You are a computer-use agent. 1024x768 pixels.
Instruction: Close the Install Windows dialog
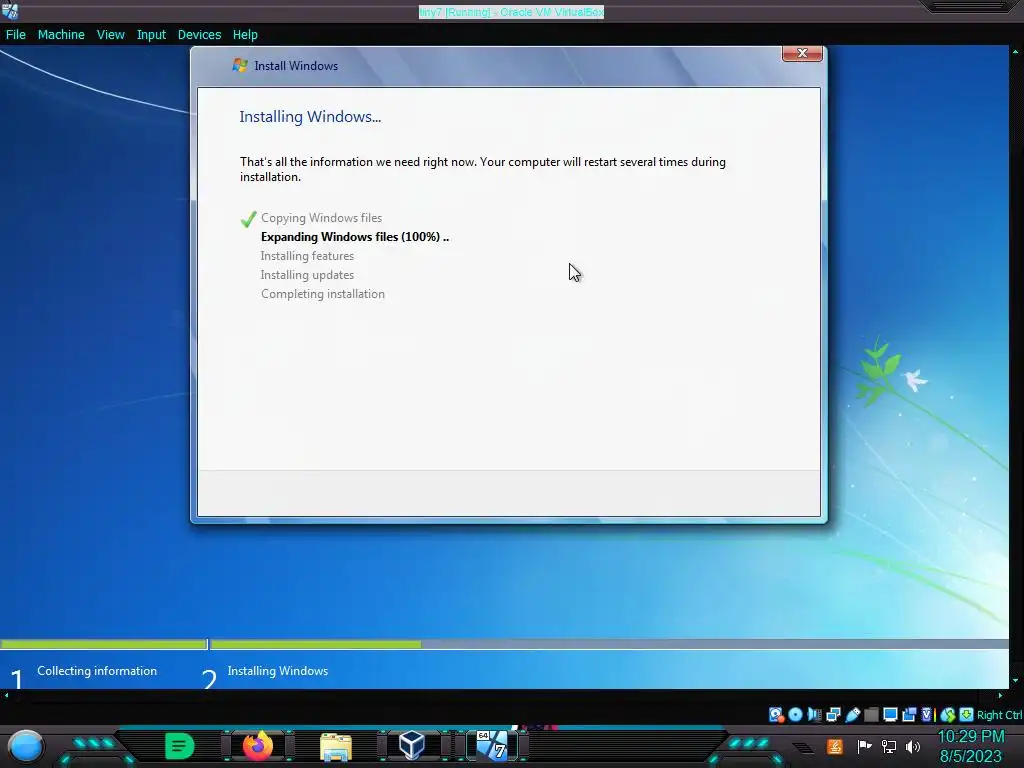pyautogui.click(x=802, y=53)
